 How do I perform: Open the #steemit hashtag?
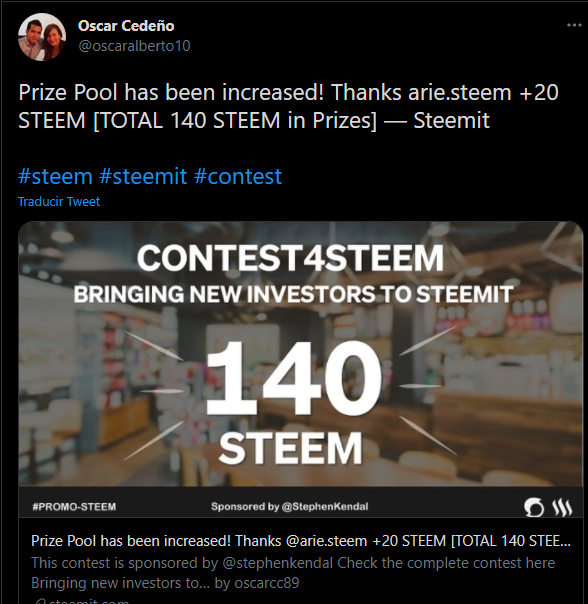(143, 176)
